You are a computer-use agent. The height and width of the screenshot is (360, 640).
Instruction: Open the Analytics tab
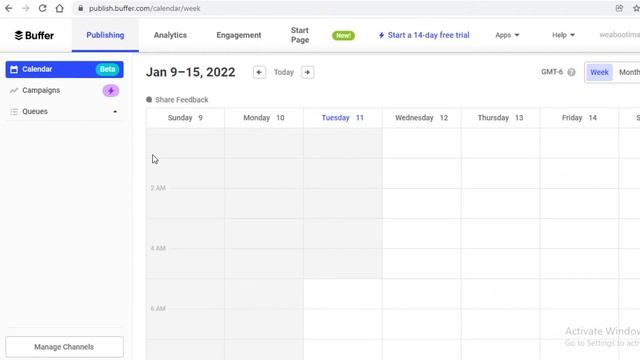170,35
